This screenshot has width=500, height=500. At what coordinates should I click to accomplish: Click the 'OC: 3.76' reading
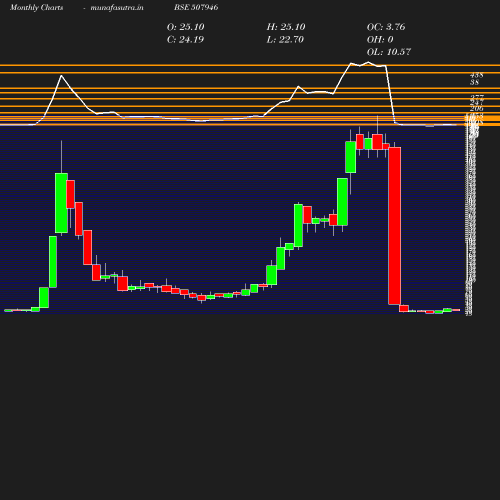click(386, 27)
